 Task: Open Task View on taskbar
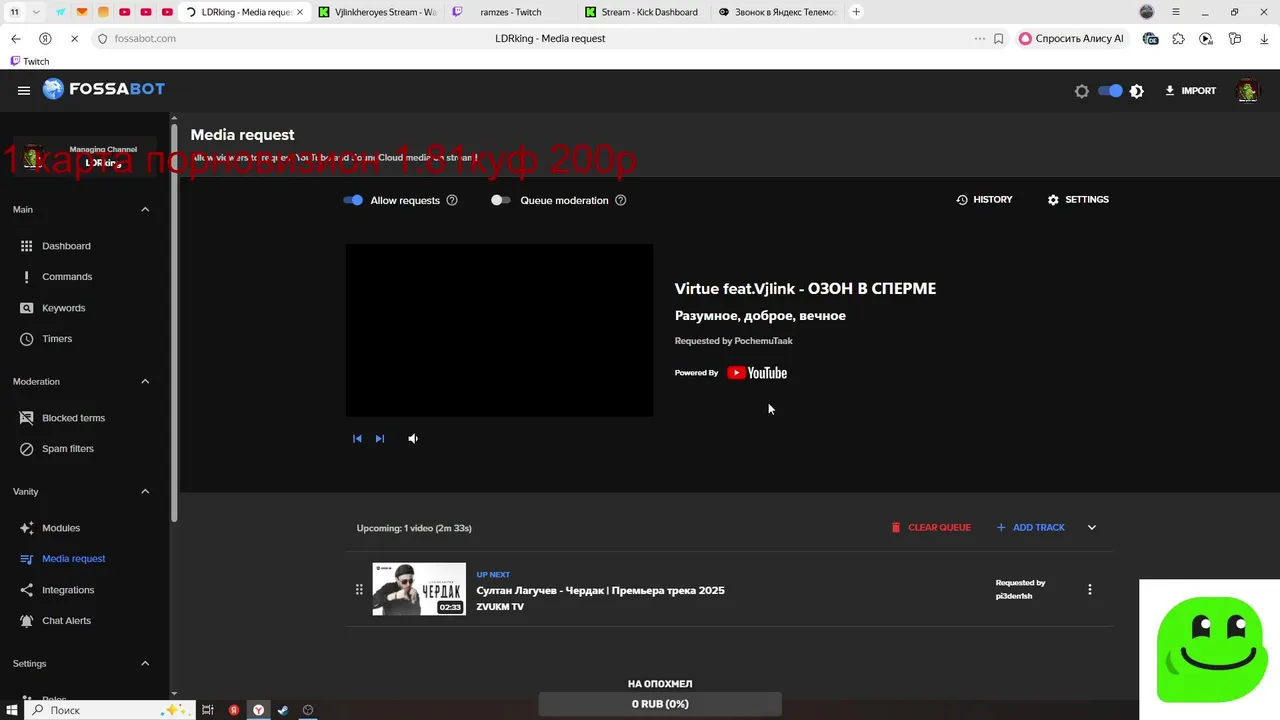(x=208, y=710)
